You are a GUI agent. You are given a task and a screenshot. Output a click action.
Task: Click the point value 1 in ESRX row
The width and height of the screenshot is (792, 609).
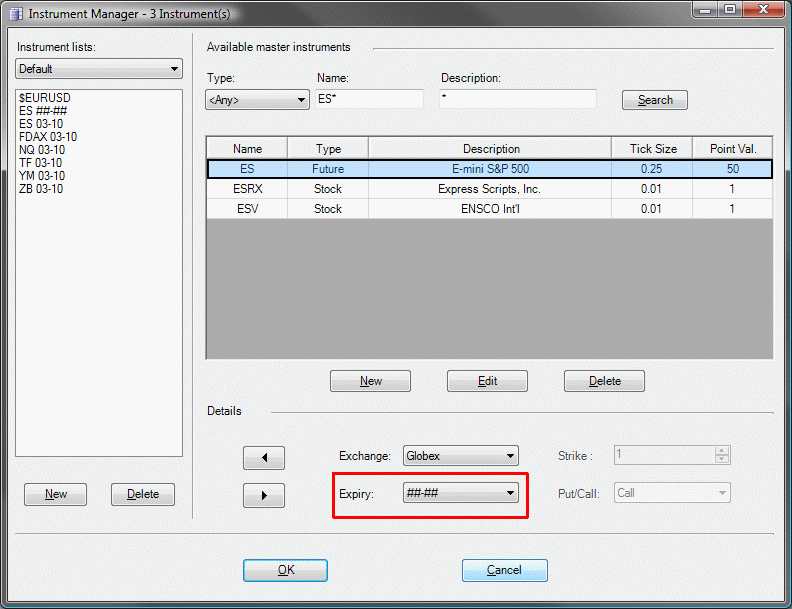tap(732, 189)
